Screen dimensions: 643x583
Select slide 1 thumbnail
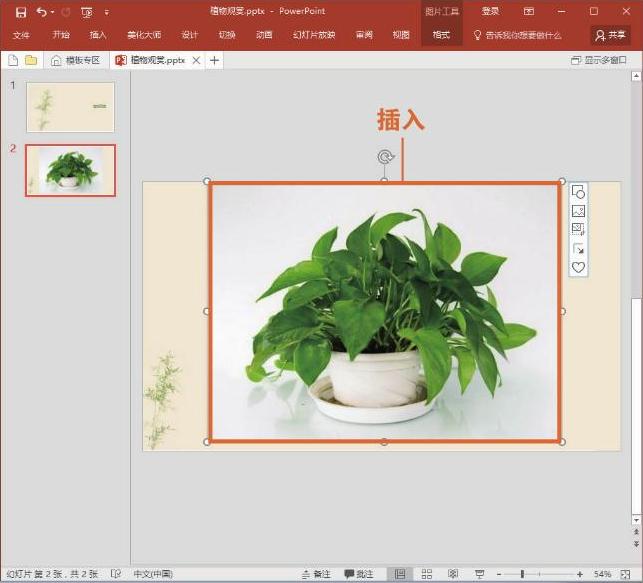(70, 107)
